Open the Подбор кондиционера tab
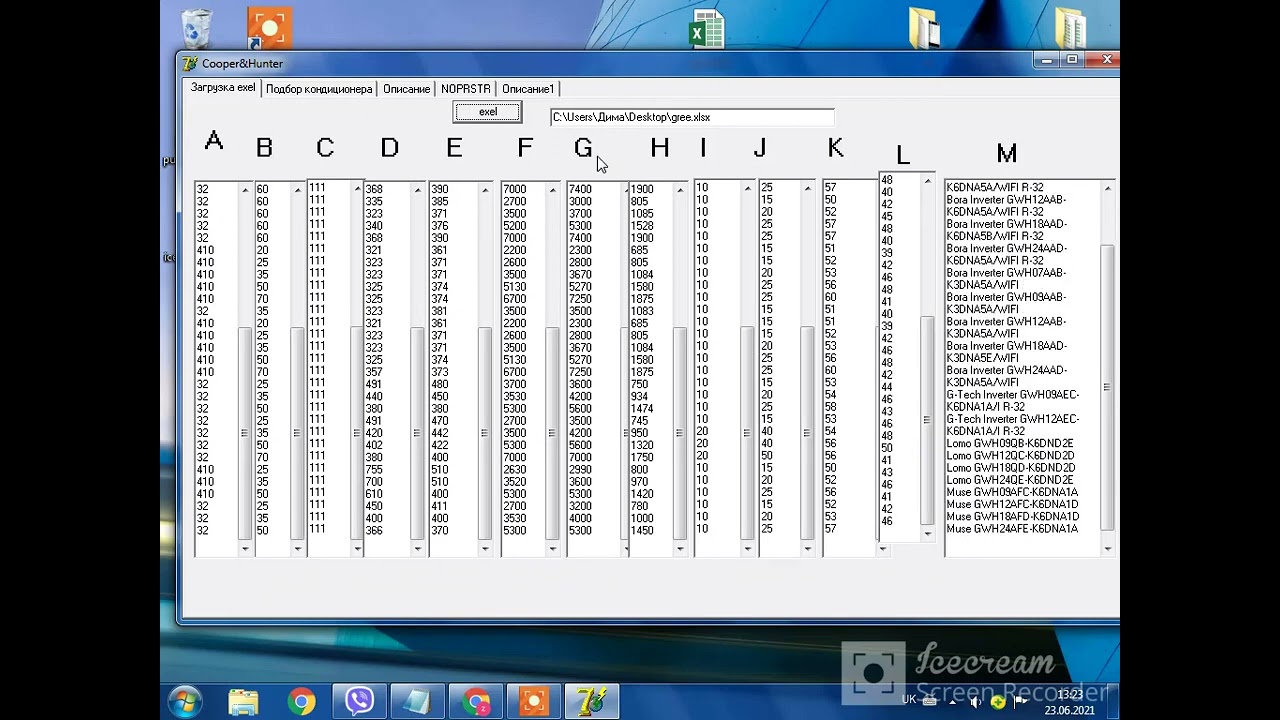1280x720 pixels. coord(319,89)
